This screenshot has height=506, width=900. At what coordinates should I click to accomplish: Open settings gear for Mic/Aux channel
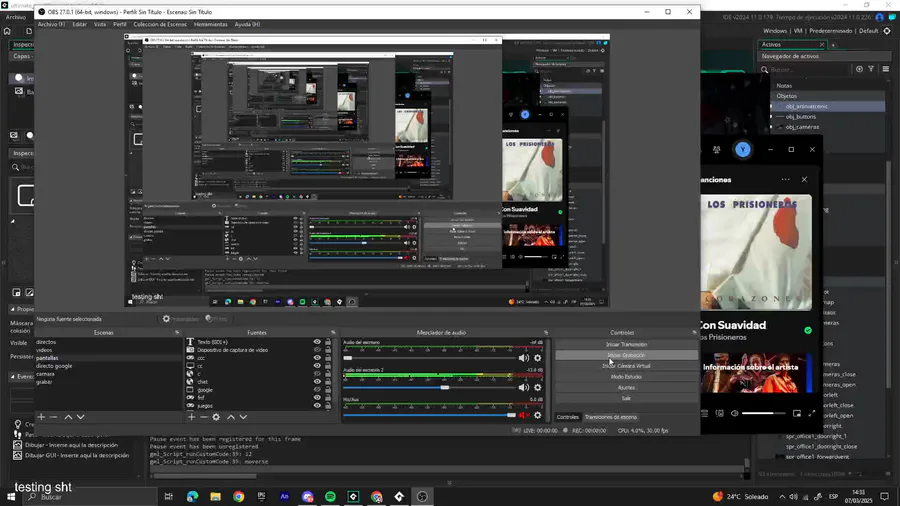538,415
